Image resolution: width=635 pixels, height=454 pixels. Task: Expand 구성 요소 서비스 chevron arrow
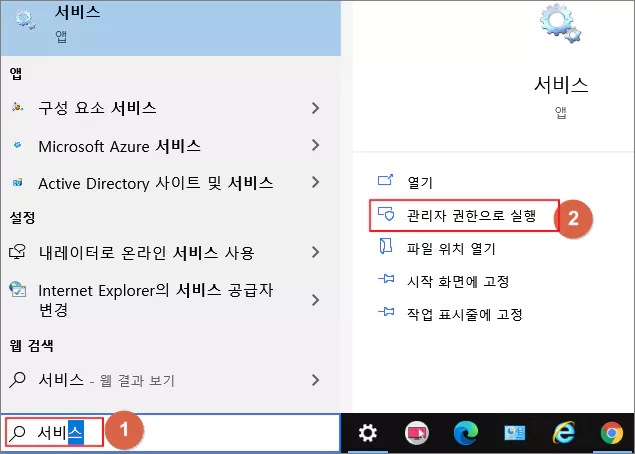(x=315, y=108)
